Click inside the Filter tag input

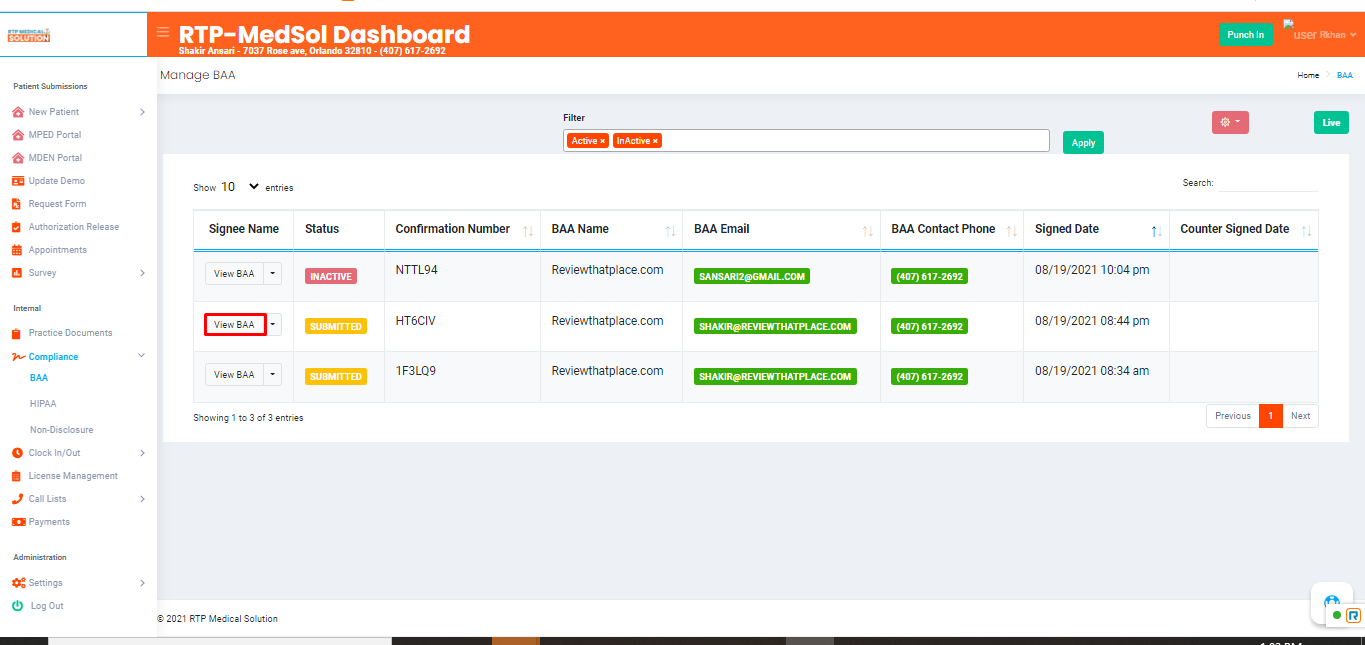806,141
